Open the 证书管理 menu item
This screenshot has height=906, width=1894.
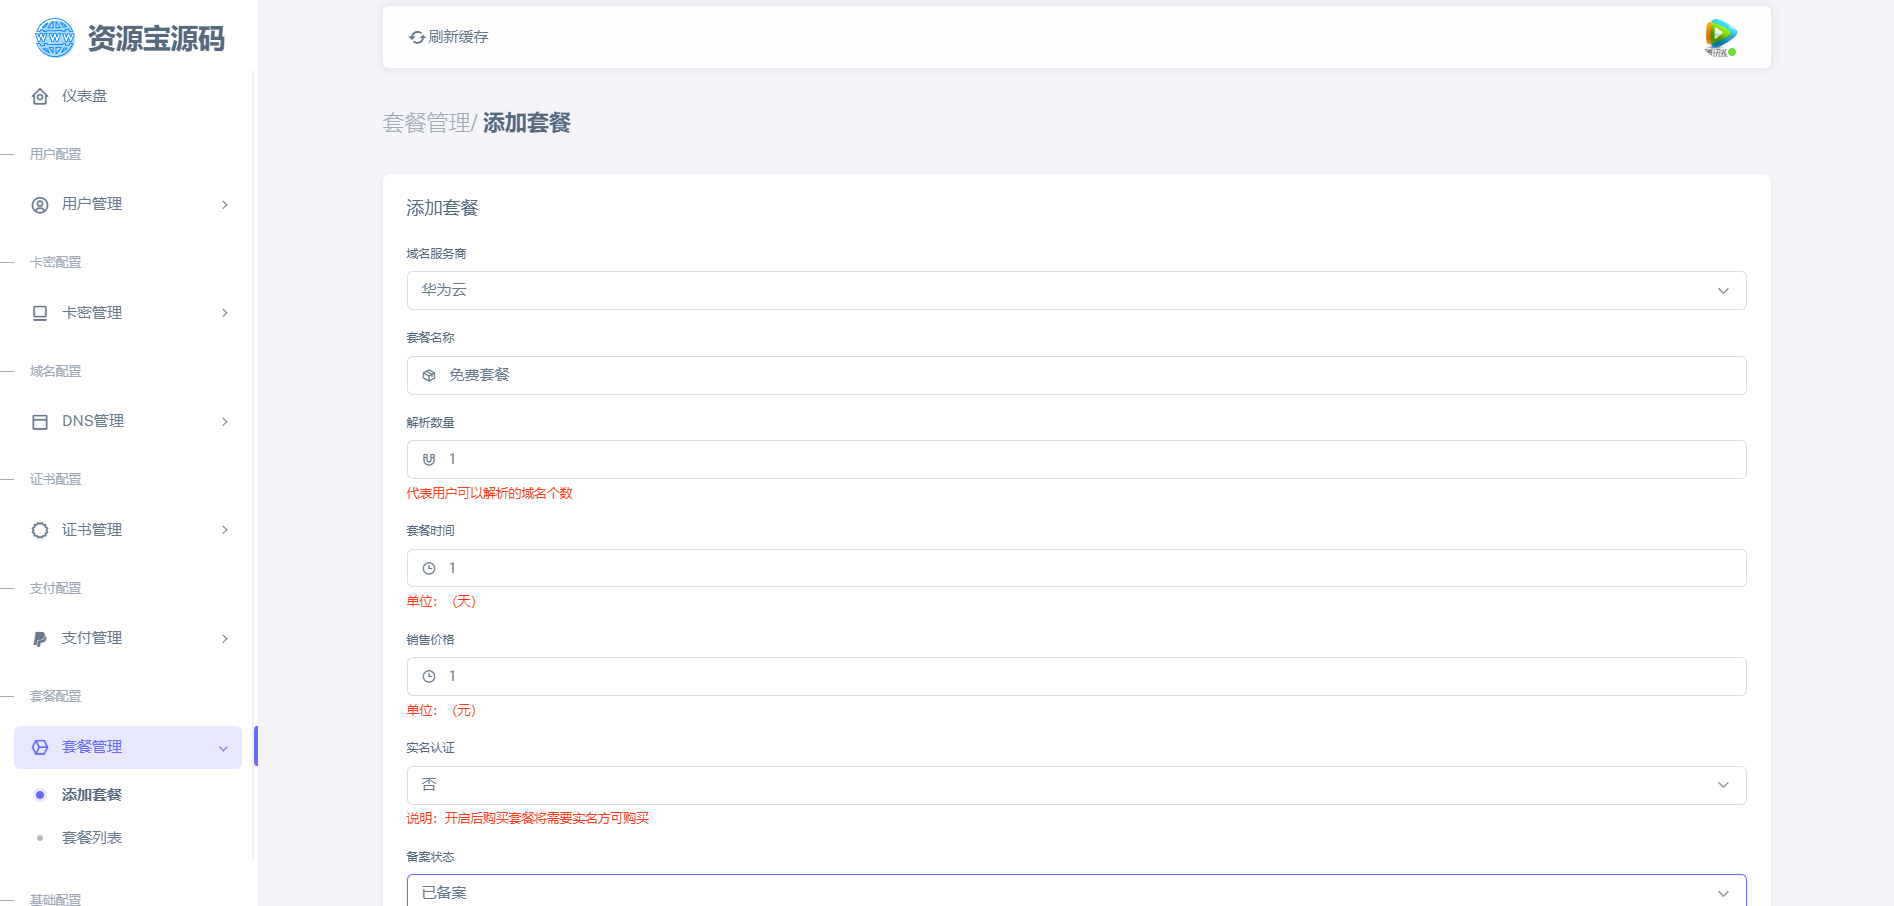[128, 530]
